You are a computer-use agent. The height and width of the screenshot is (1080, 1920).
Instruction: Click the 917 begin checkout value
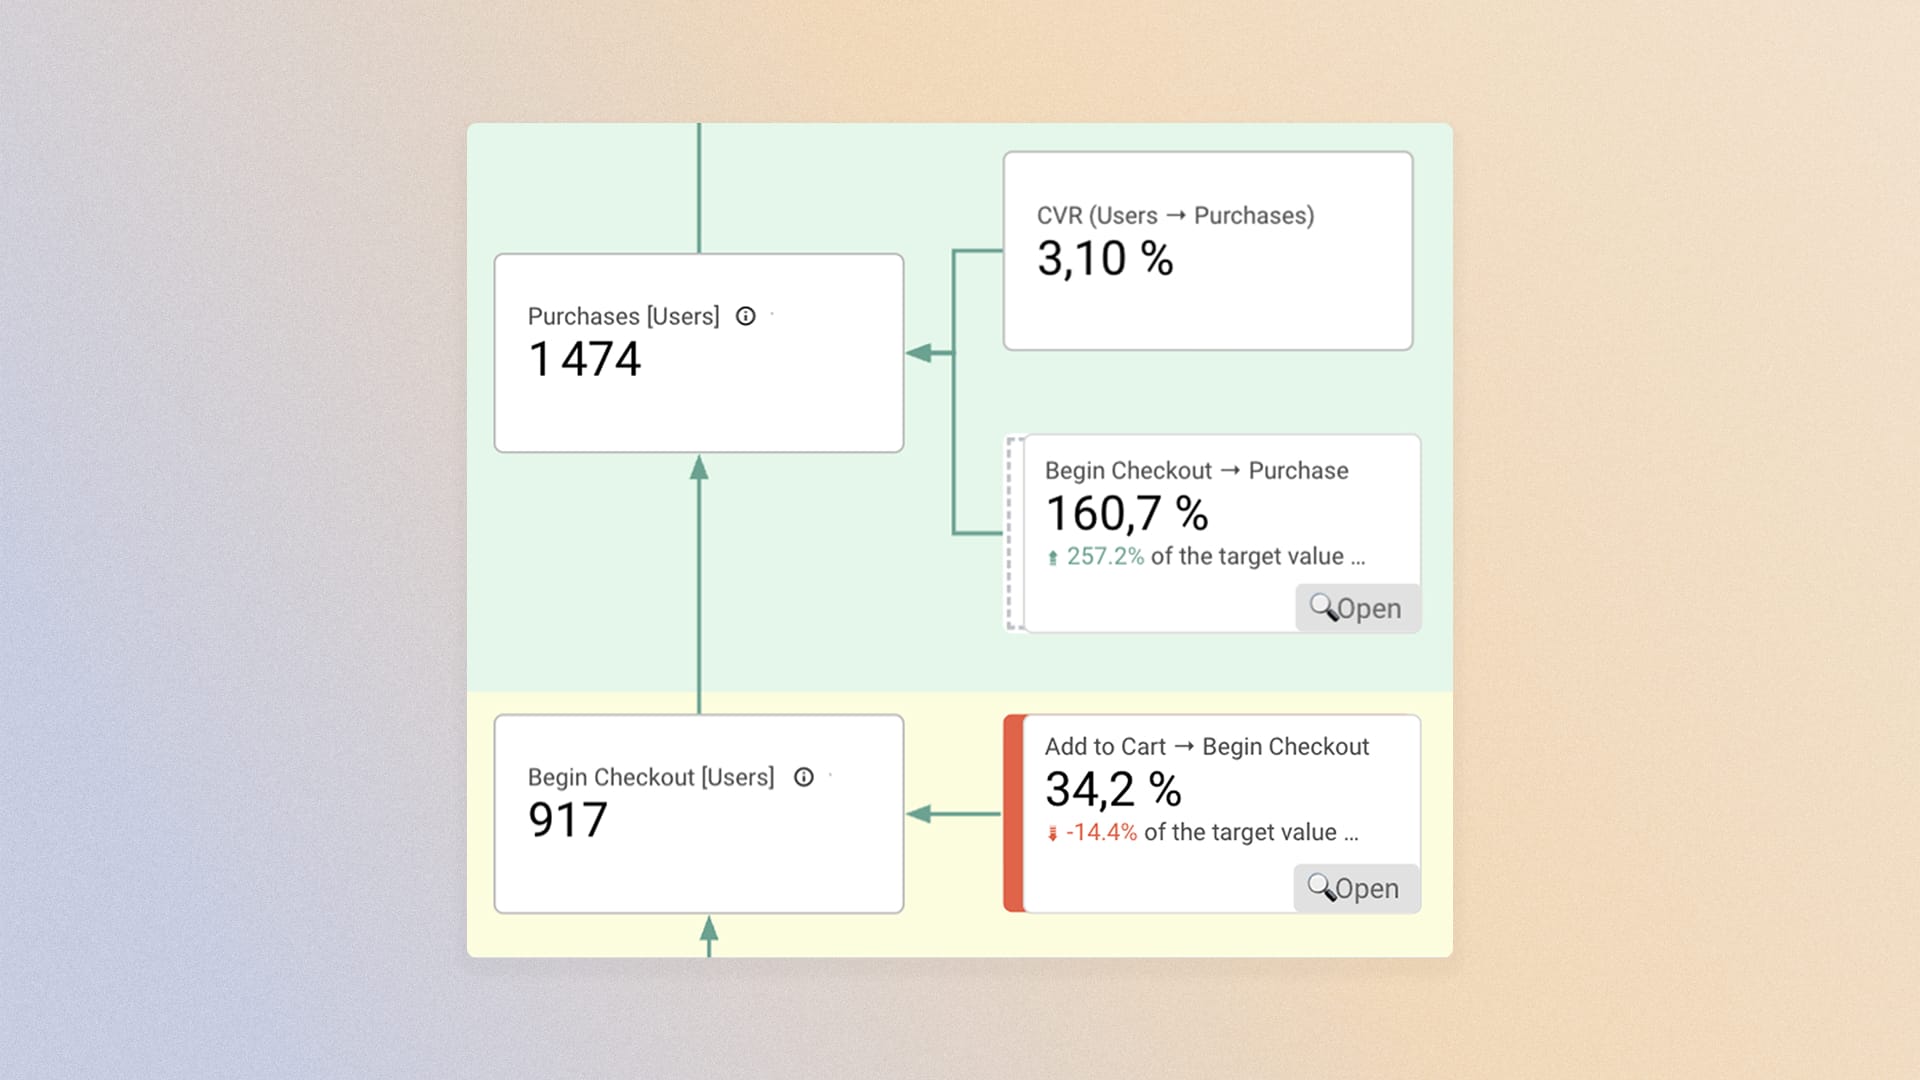[x=567, y=820]
